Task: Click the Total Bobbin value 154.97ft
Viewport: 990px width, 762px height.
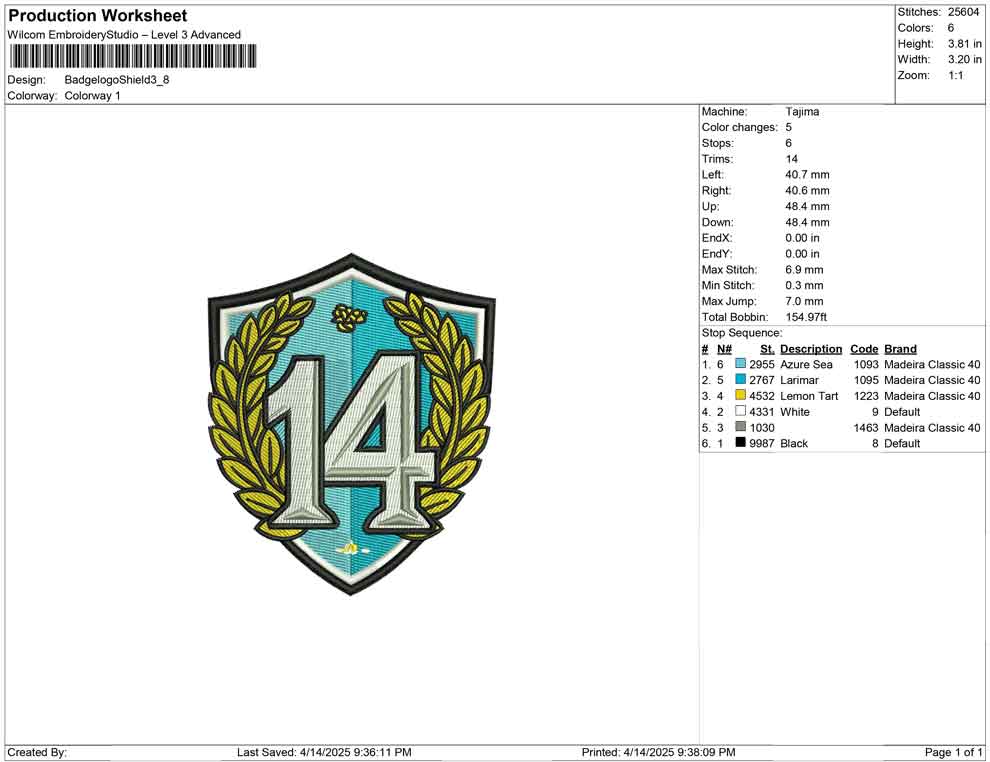Action: [806, 317]
